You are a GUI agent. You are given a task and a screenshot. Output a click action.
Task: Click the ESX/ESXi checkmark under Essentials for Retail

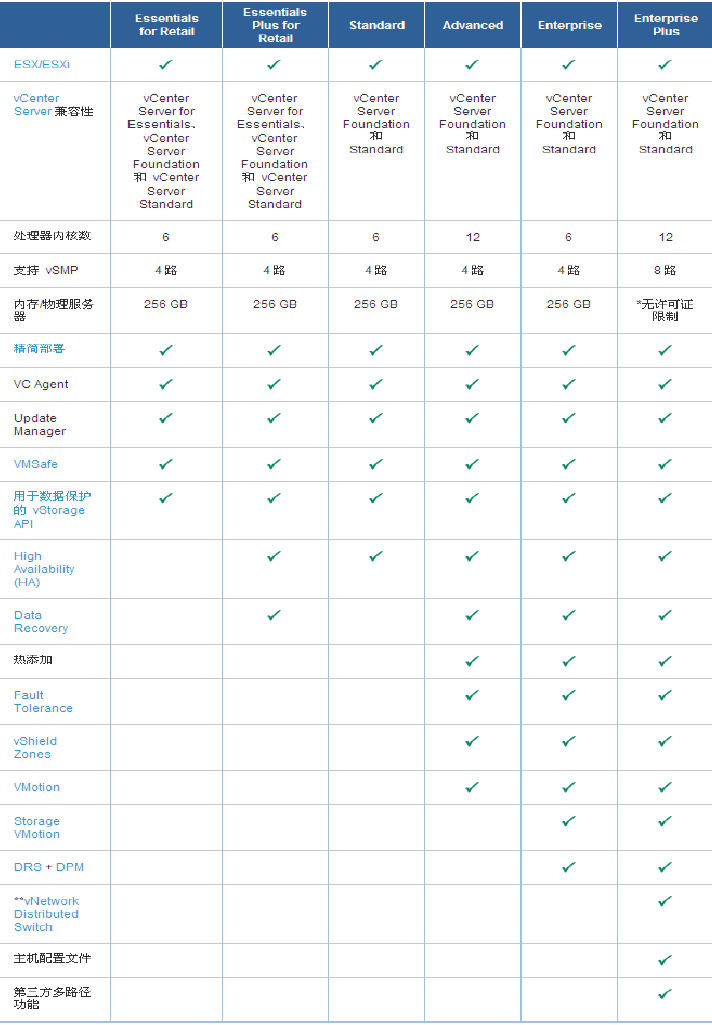166,65
